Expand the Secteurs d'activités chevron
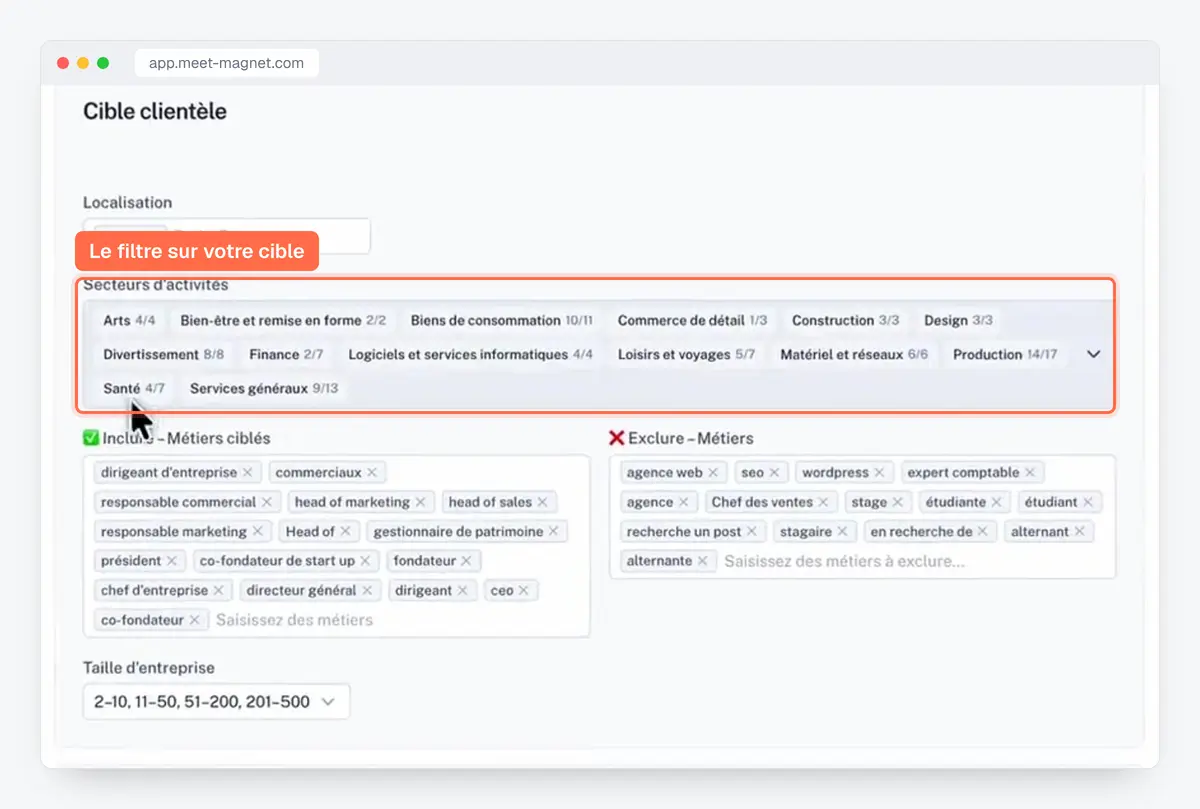Image resolution: width=1200 pixels, height=809 pixels. tap(1093, 354)
